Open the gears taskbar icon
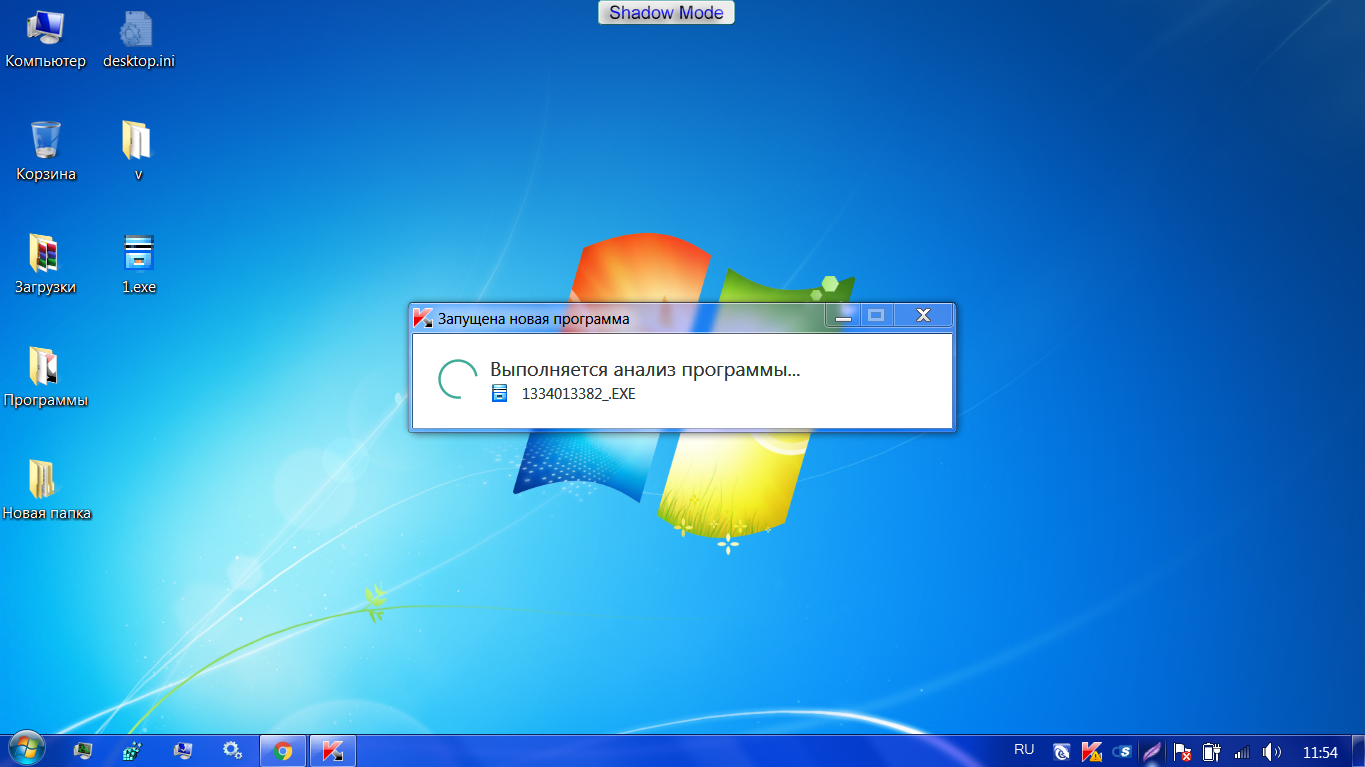 click(232, 750)
